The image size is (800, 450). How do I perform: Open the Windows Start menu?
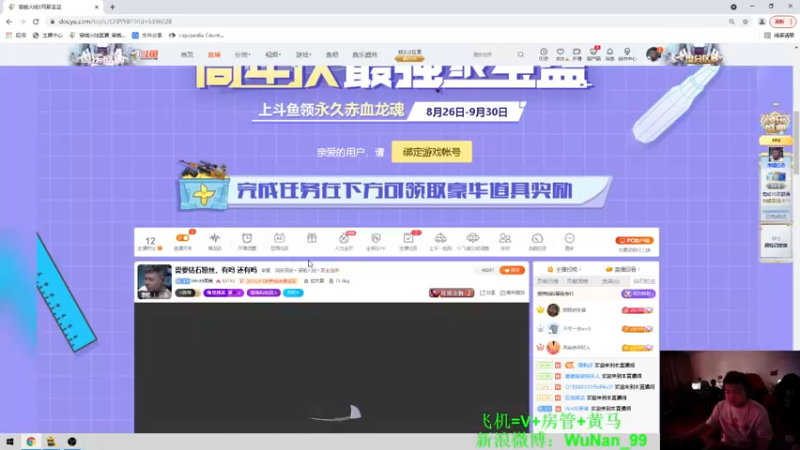click(x=10, y=441)
